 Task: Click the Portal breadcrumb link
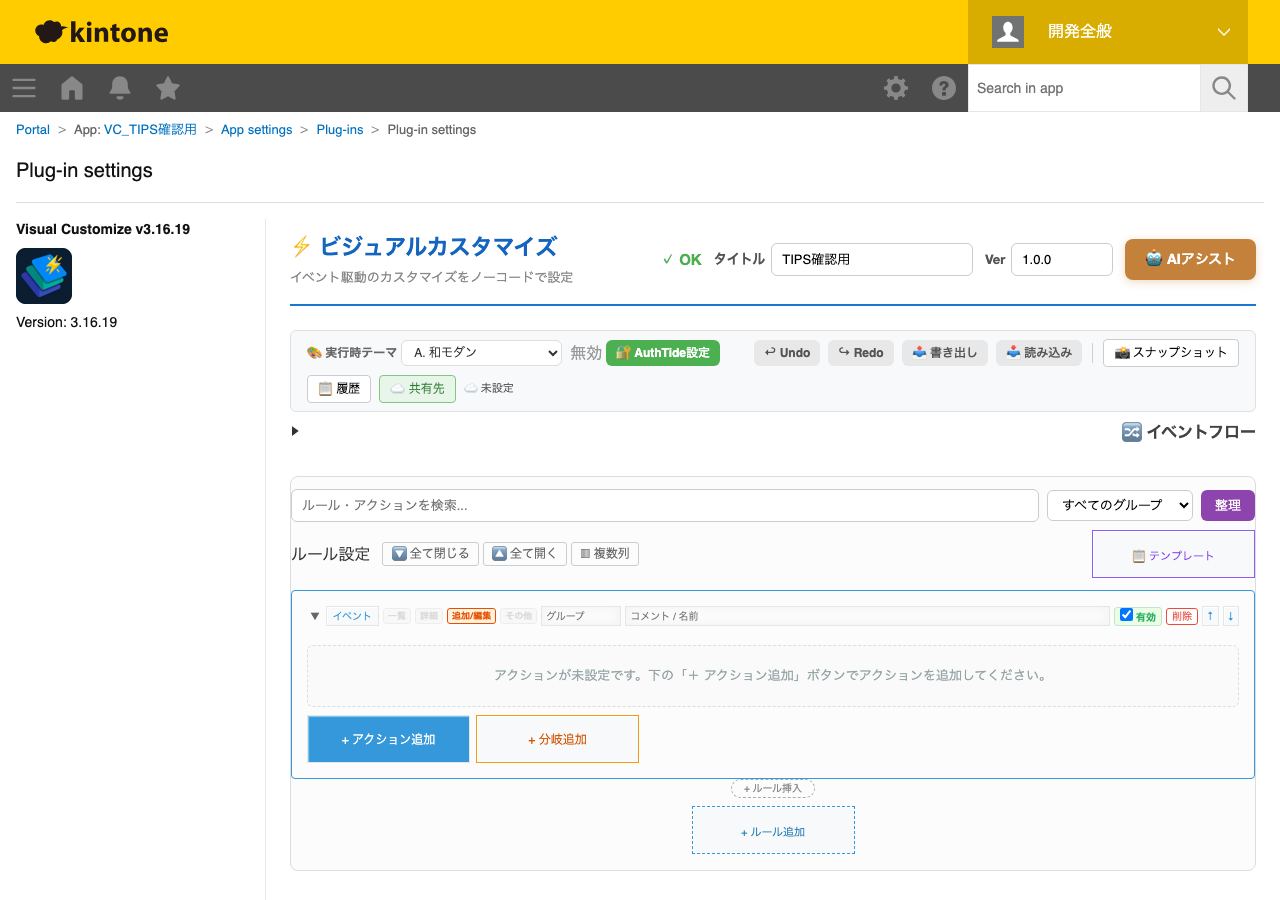click(x=33, y=130)
